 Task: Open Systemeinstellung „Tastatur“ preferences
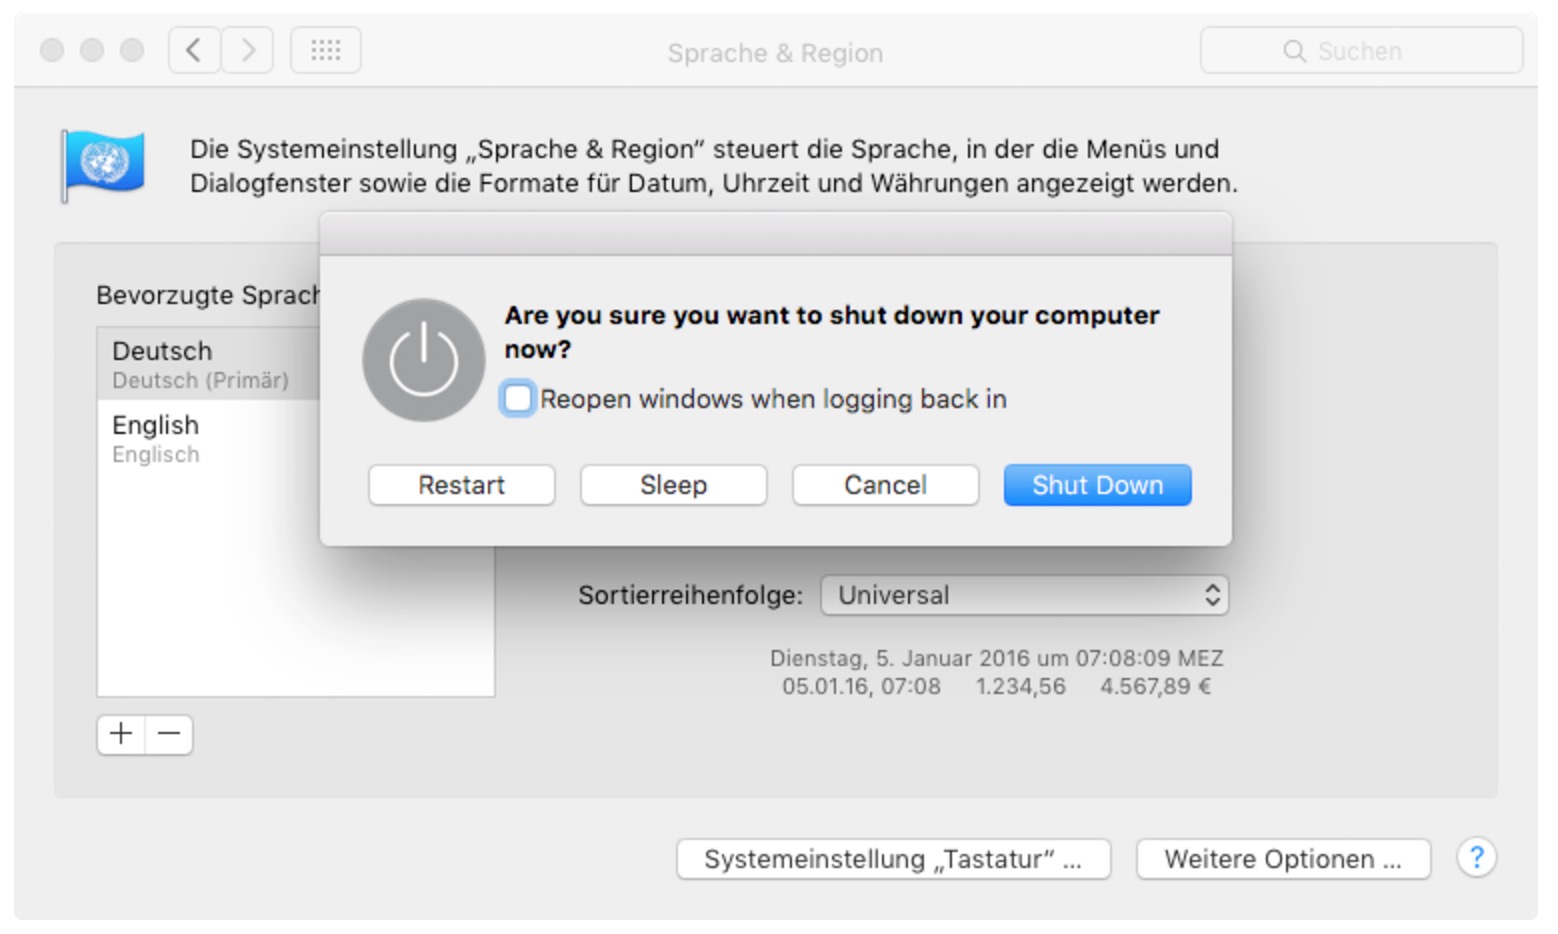click(894, 859)
